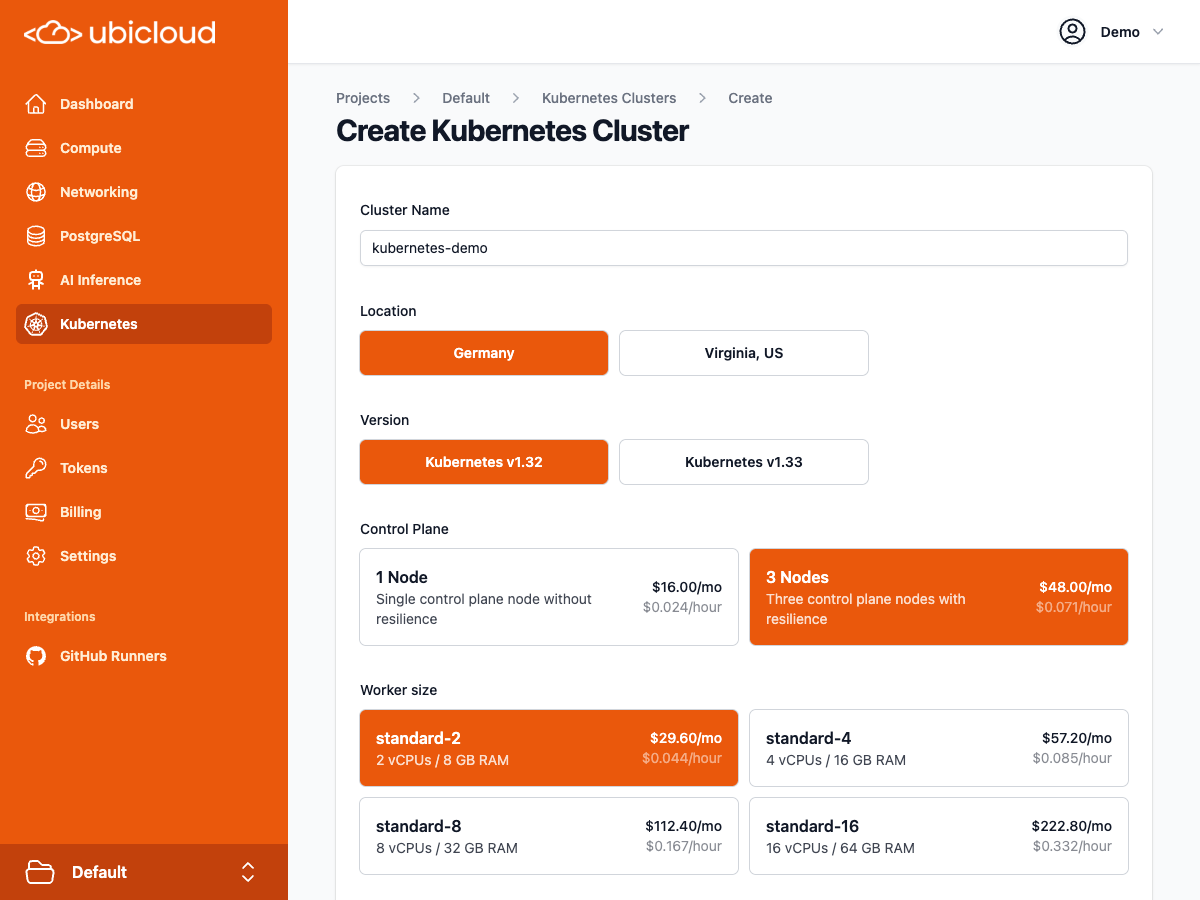Open the Networking section
This screenshot has height=900, width=1200.
[x=144, y=192]
